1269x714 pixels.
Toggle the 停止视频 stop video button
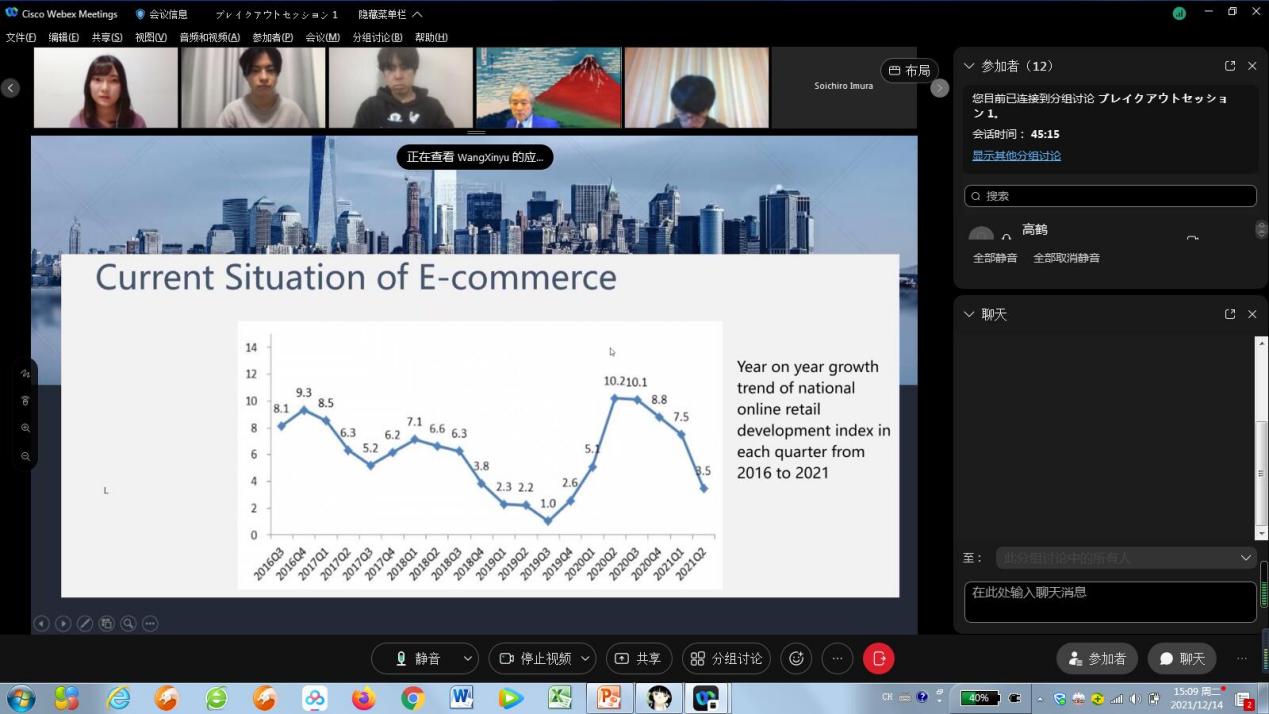[534, 658]
